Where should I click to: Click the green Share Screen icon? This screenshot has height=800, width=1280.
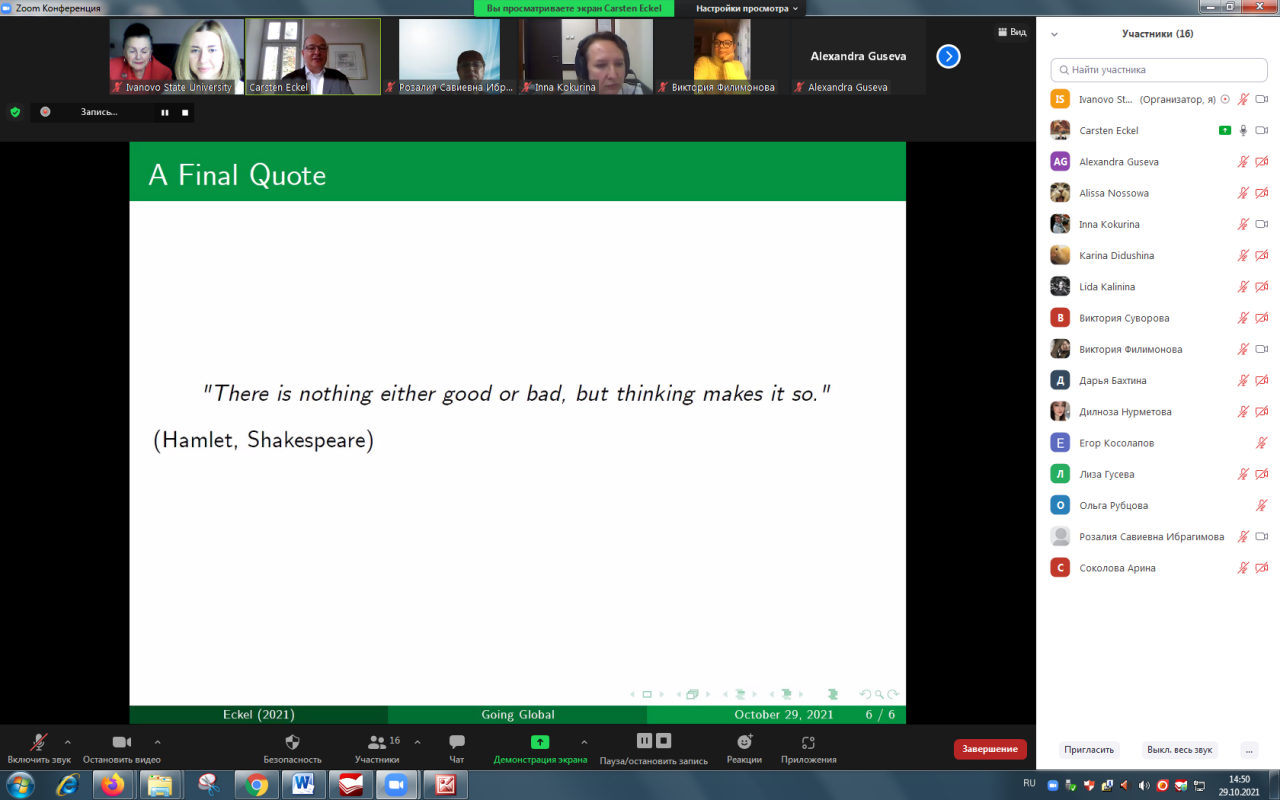[540, 742]
